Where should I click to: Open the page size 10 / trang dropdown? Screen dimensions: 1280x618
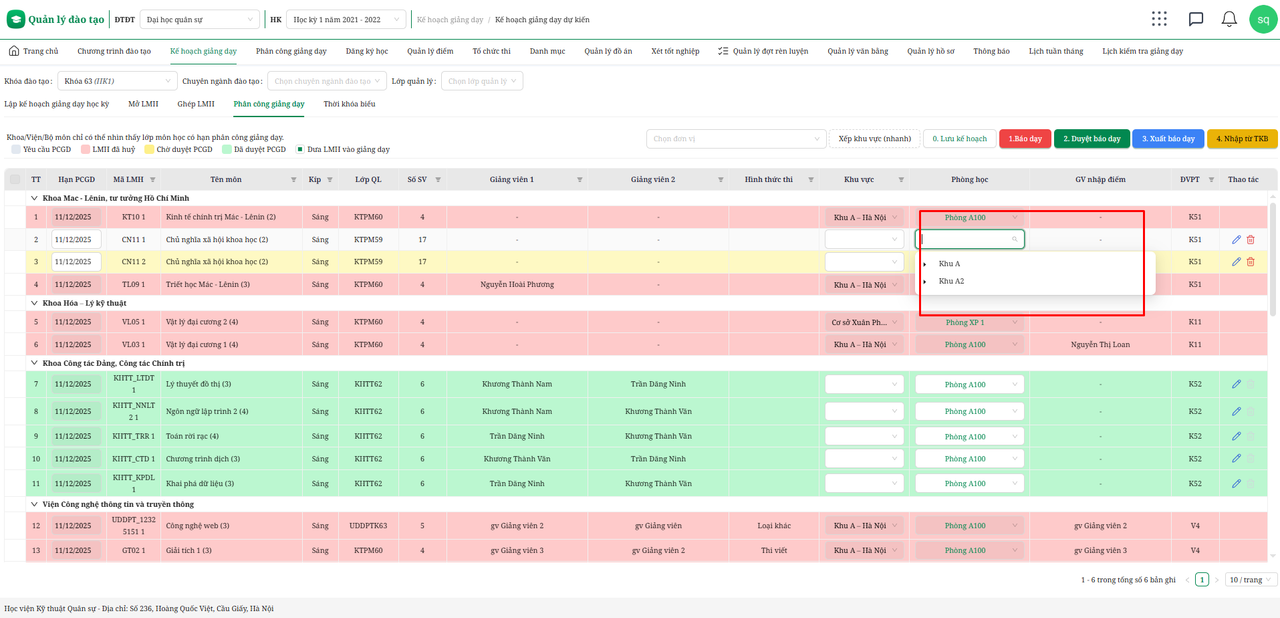(1250, 579)
